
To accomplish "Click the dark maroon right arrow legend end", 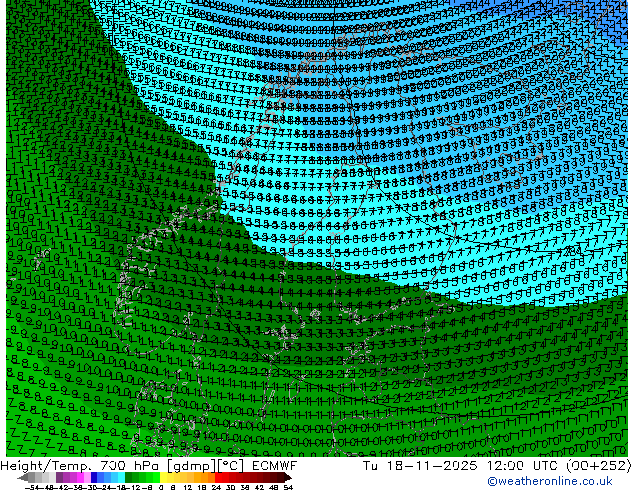I will [x=288, y=477].
